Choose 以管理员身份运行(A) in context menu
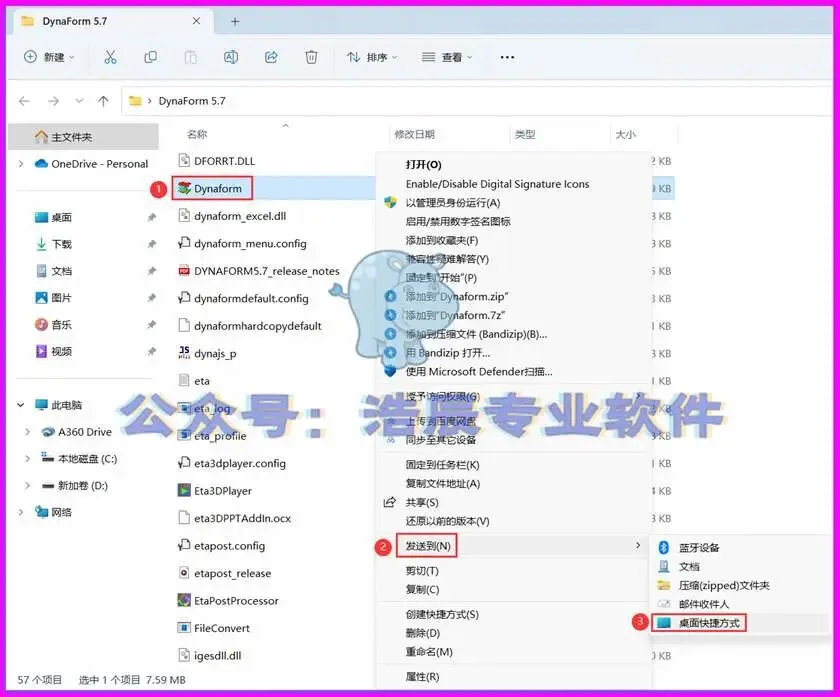Viewport: 840px width, 697px height. (x=453, y=203)
